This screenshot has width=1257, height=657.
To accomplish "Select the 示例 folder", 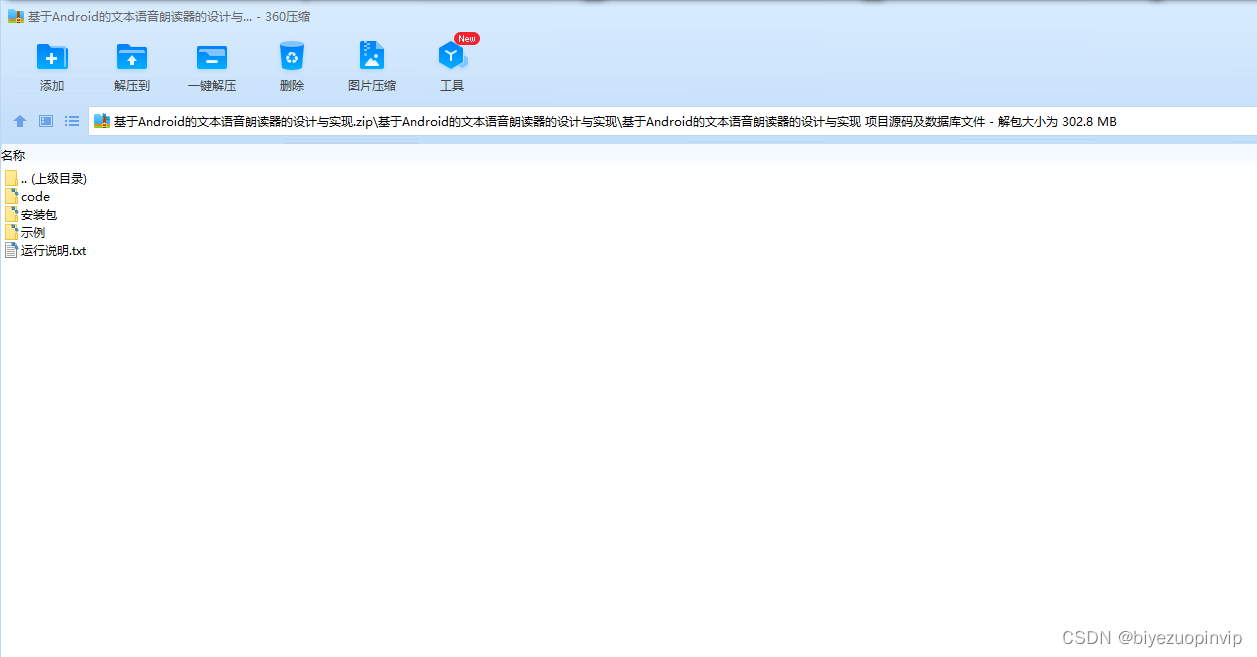I will click(25, 232).
